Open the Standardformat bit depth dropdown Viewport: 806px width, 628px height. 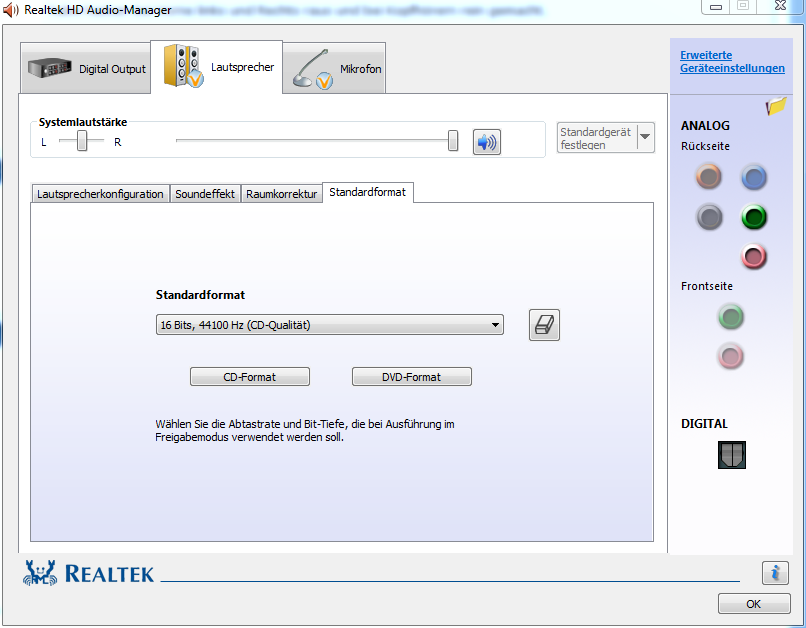pos(329,325)
